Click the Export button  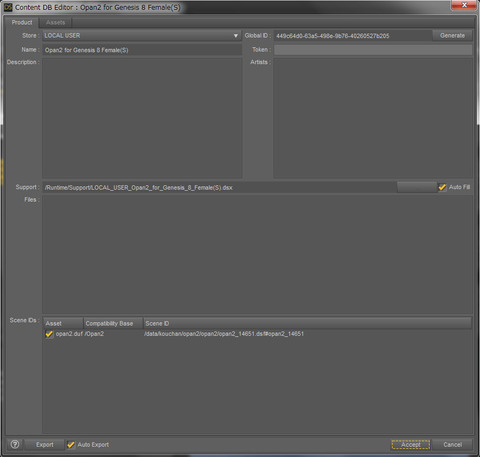[x=44, y=445]
